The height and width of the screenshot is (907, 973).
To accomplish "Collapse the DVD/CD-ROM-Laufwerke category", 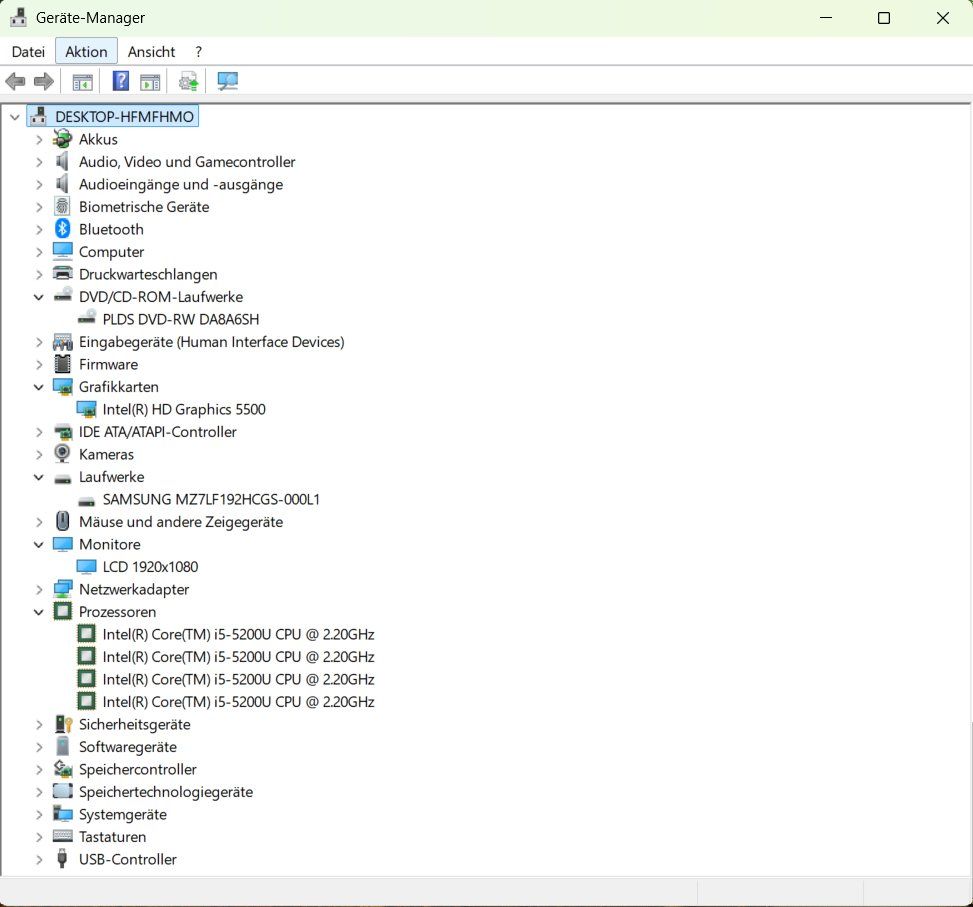I will pyautogui.click(x=38, y=297).
